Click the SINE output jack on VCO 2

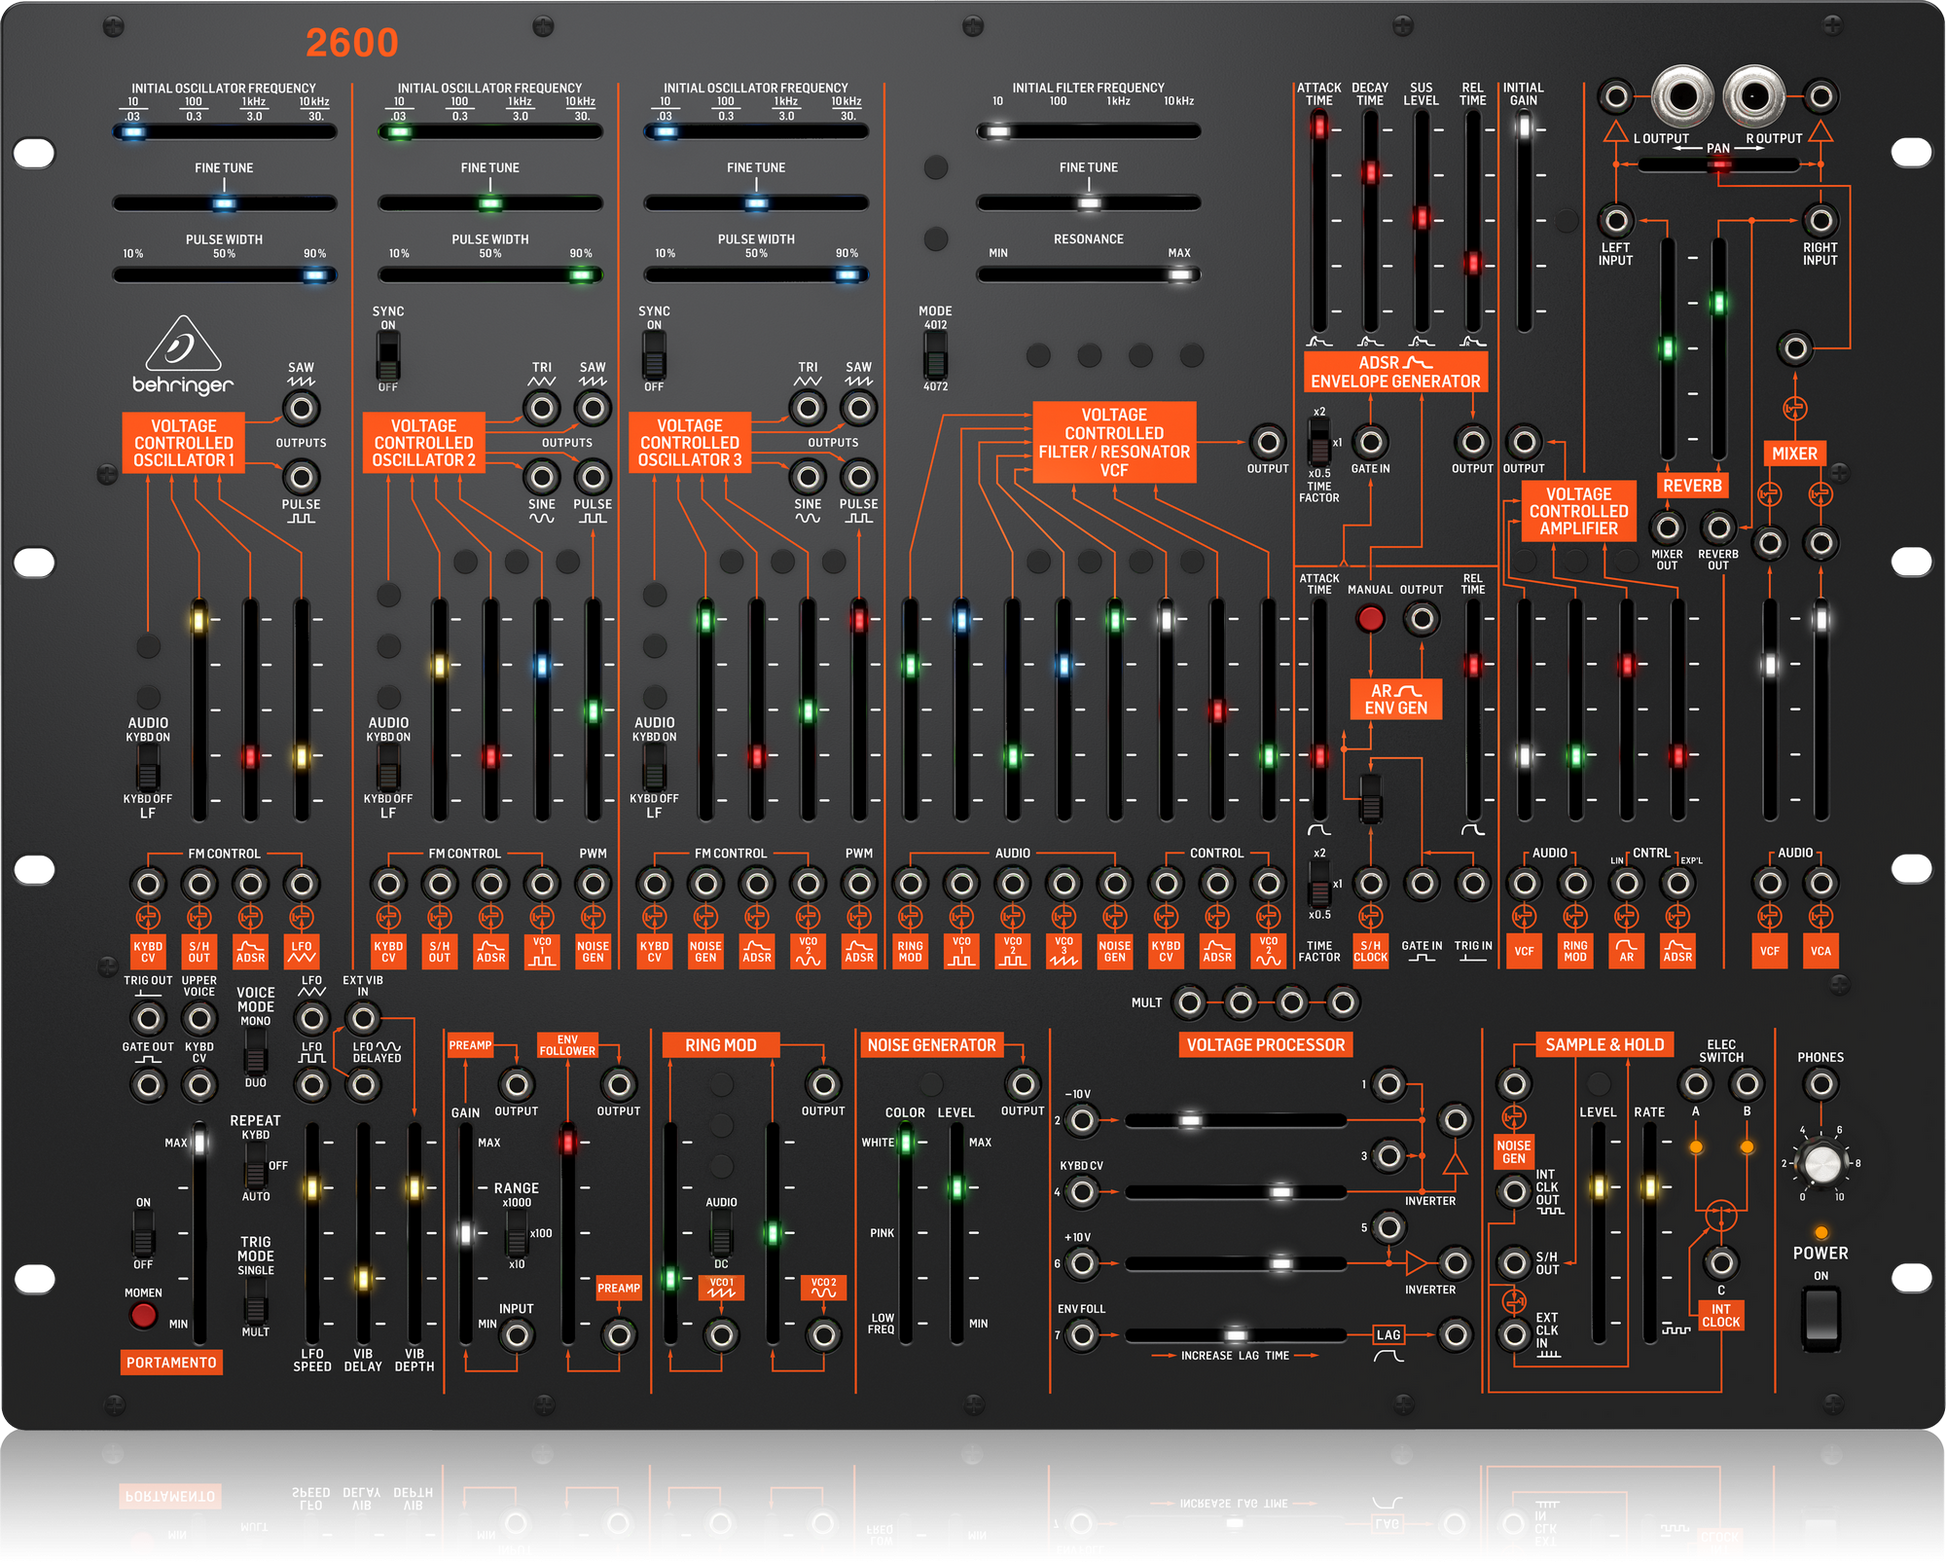[541, 478]
